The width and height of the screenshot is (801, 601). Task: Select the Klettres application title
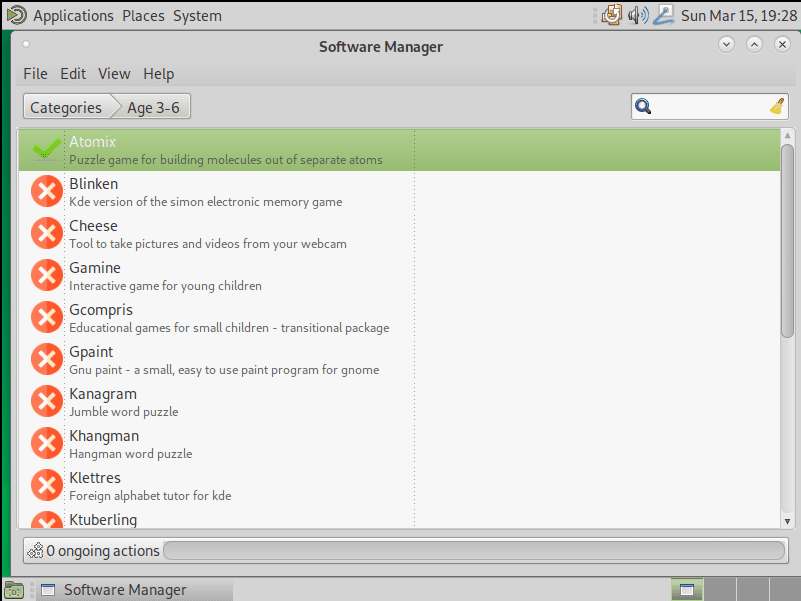coord(95,478)
